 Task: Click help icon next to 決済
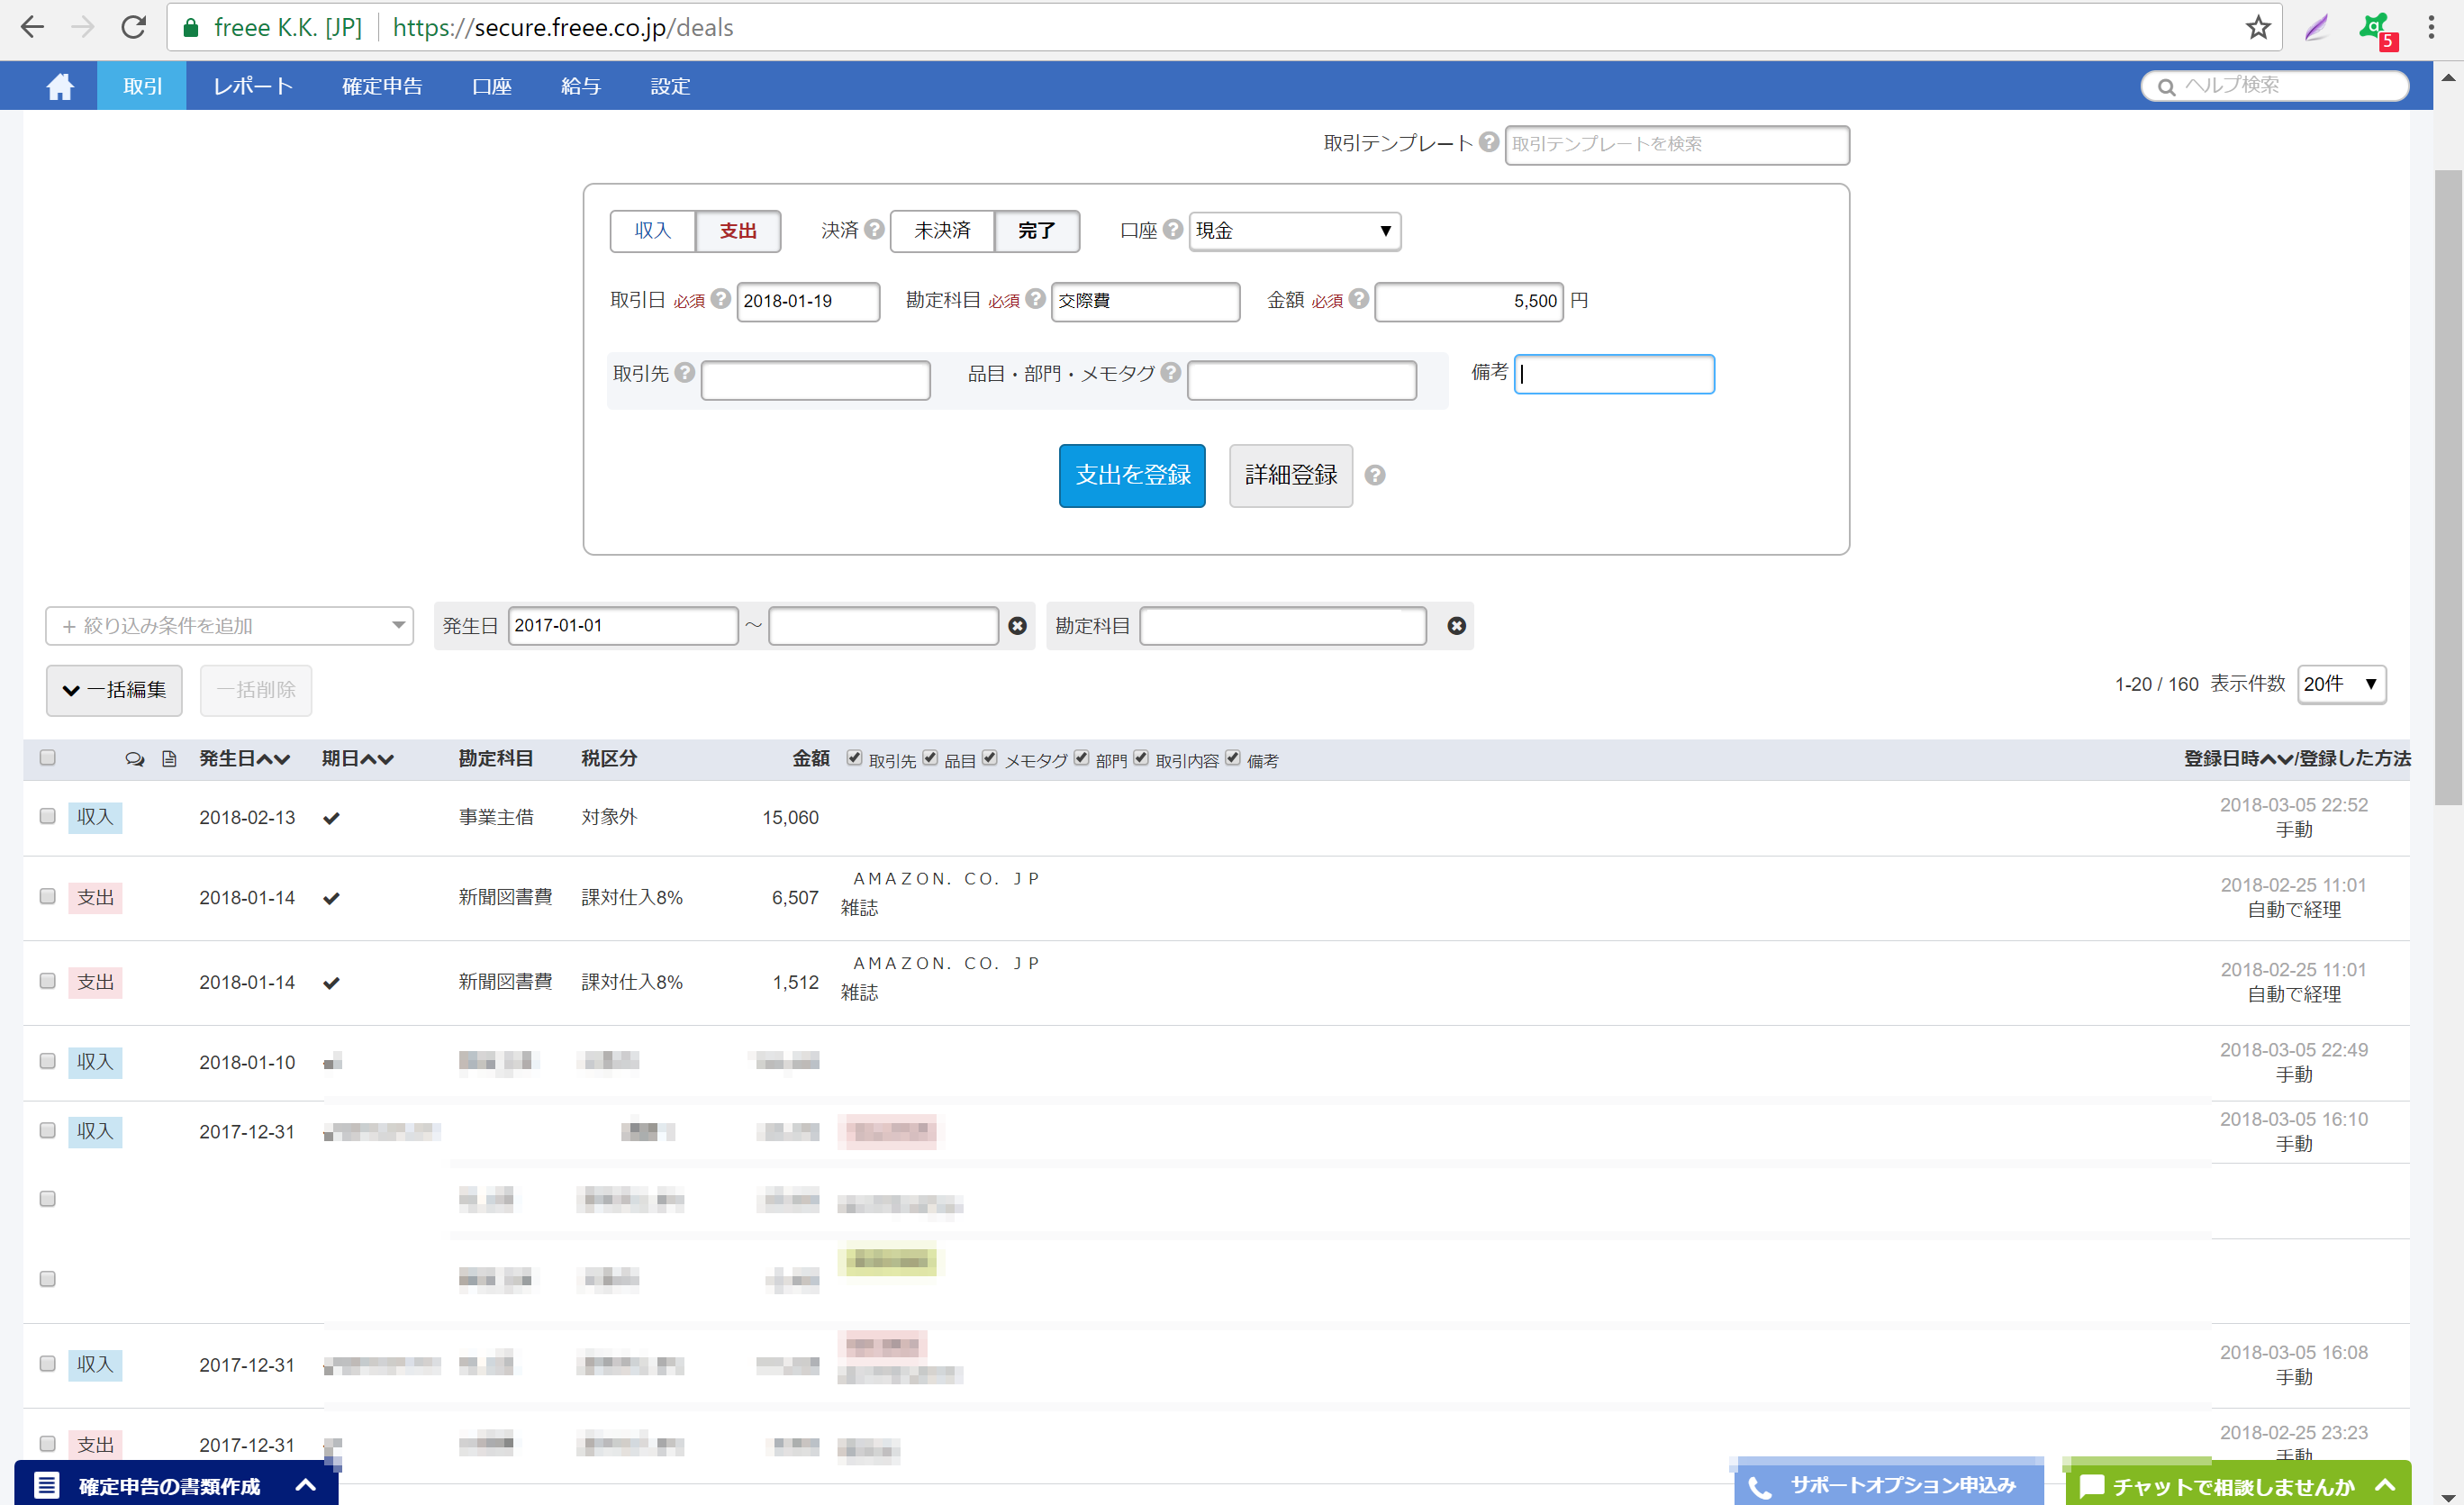[x=874, y=229]
